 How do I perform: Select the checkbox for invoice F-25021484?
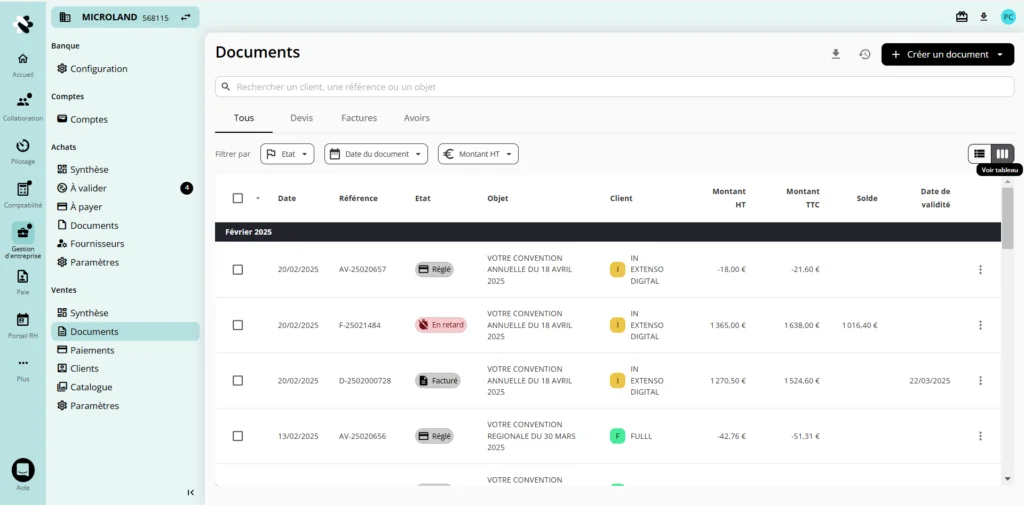[237, 325]
